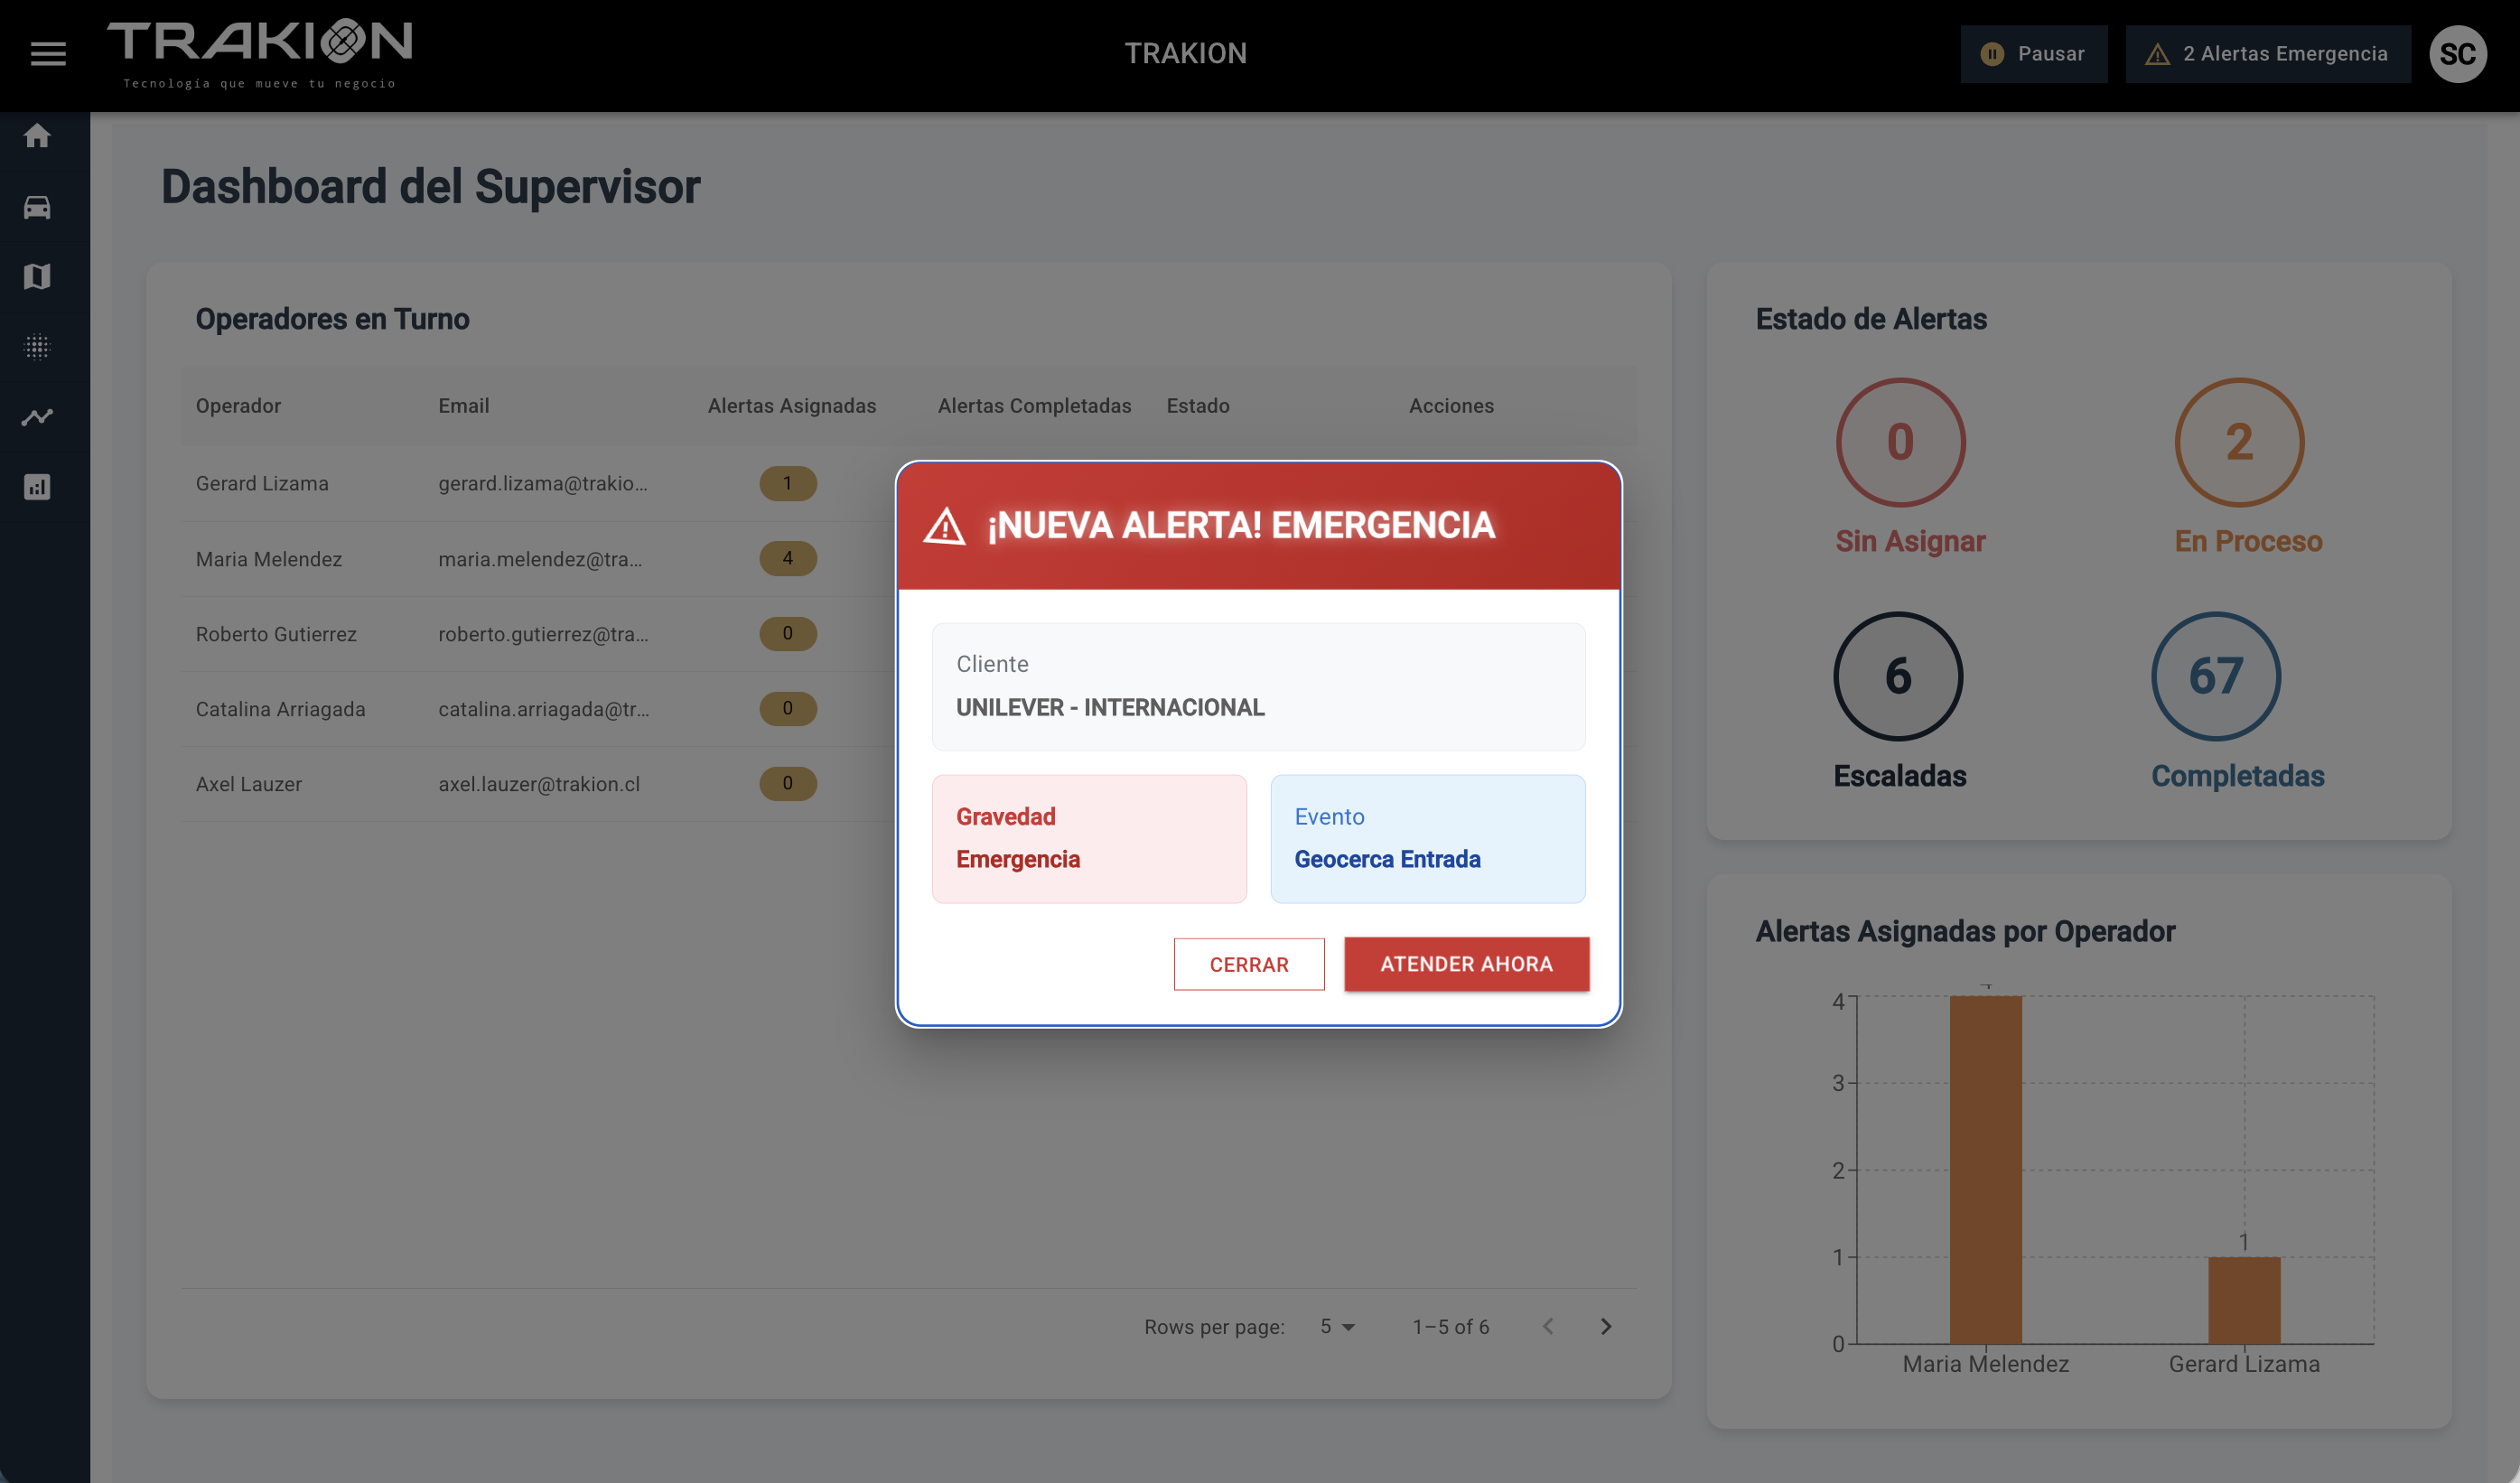Select the line chart analytics sidebar icon
Screen dimensions: 2520x1483
tap(37, 417)
